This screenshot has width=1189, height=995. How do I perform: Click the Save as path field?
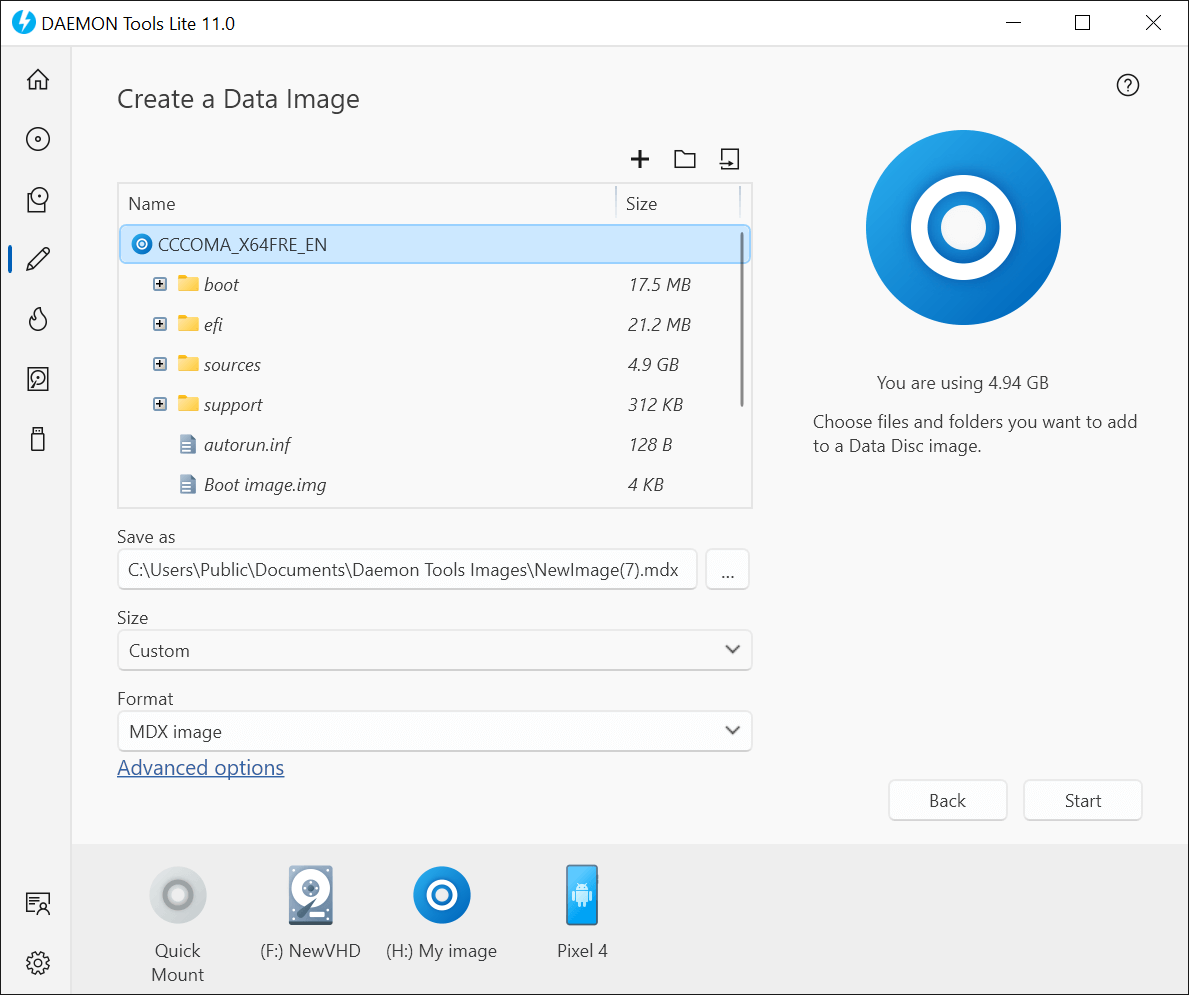pos(407,570)
